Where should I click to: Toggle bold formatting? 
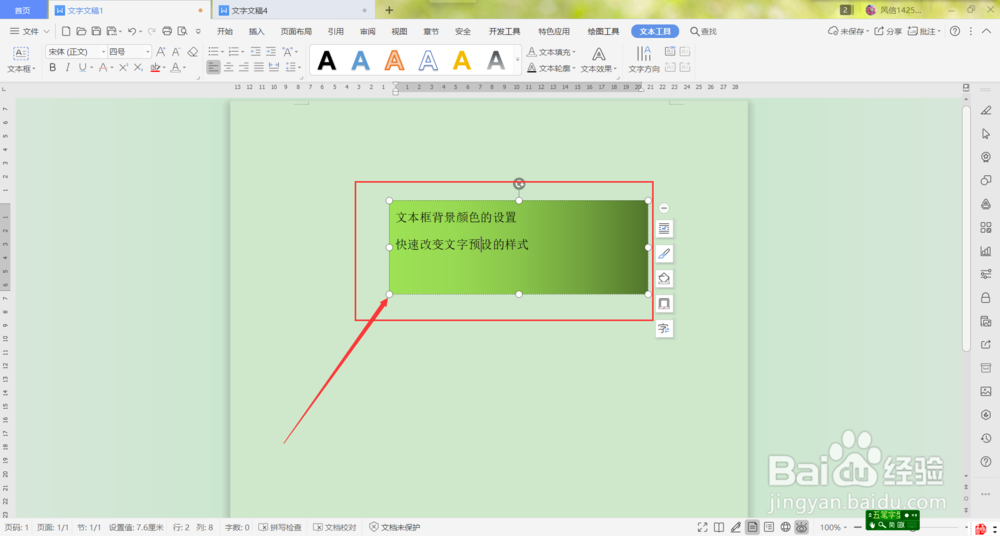click(x=53, y=67)
